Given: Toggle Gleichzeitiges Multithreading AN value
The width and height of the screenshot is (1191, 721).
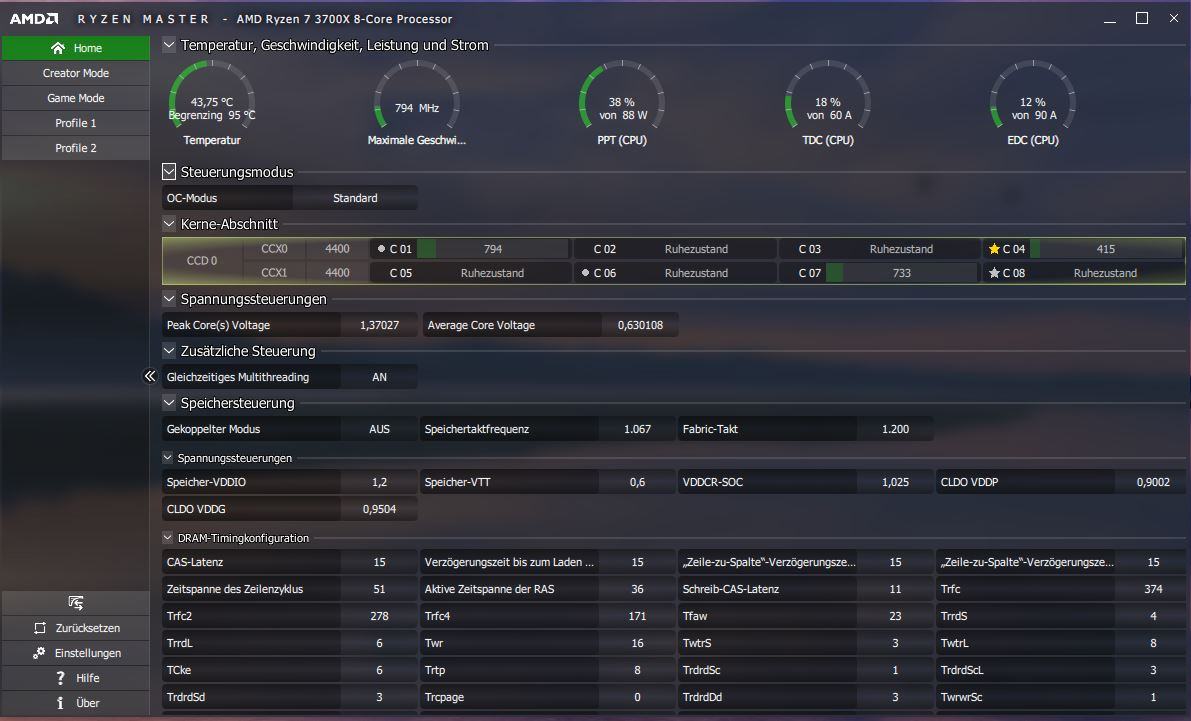Looking at the screenshot, I should [x=379, y=377].
